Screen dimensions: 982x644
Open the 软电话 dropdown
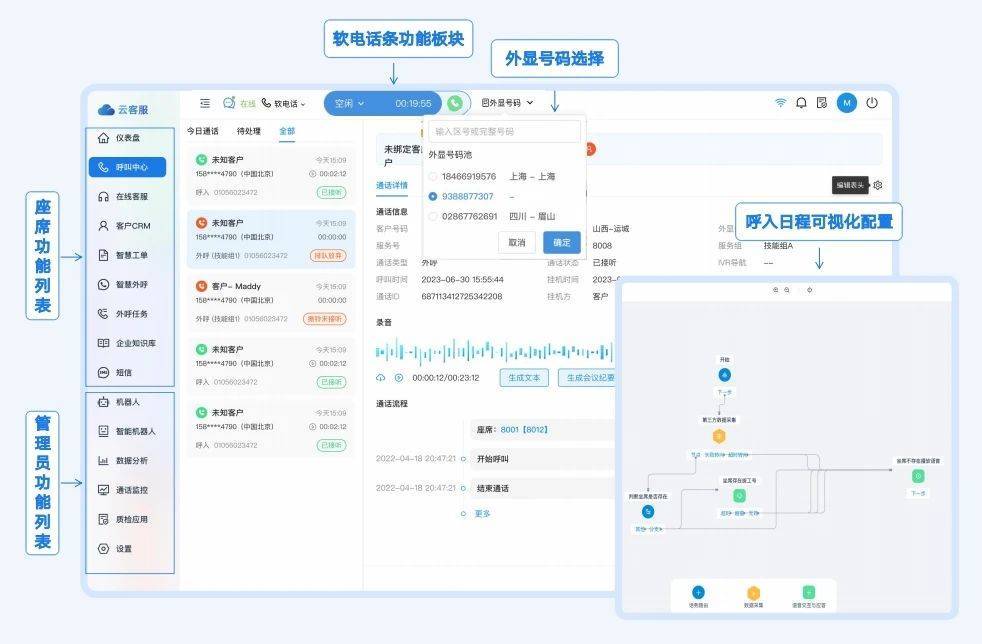pyautogui.click(x=284, y=103)
